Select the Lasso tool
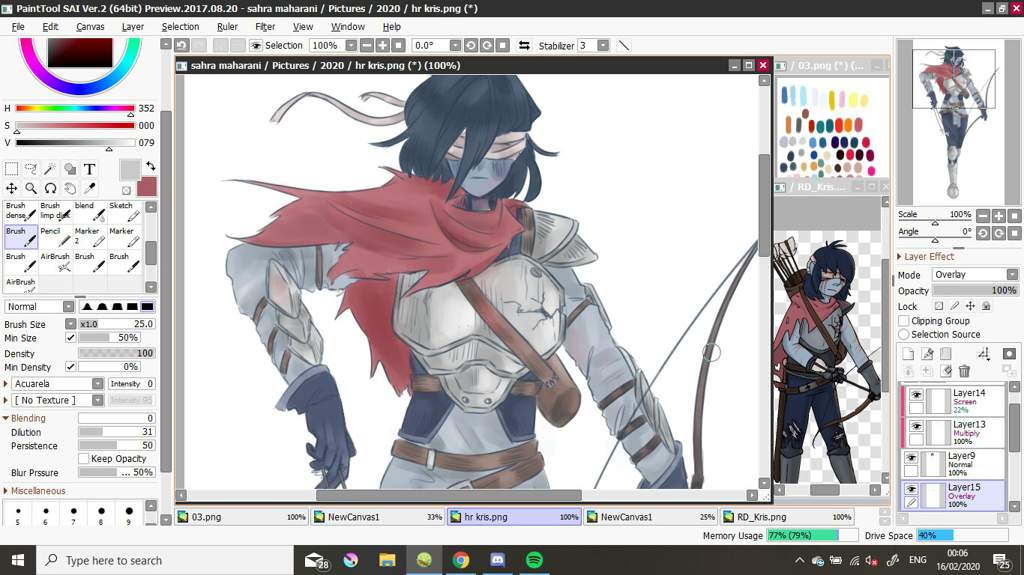This screenshot has height=575, width=1024. pyautogui.click(x=31, y=169)
